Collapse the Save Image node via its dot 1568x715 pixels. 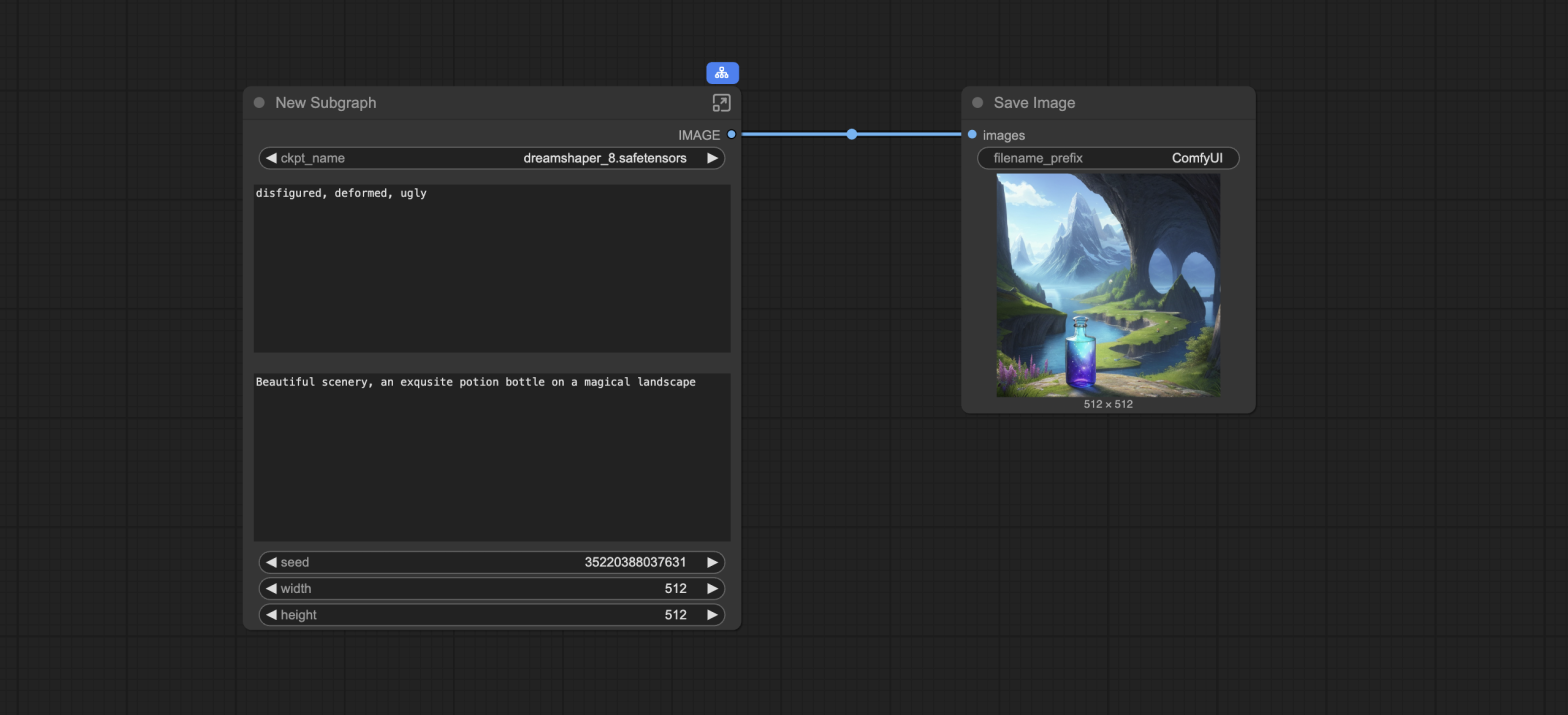coord(977,103)
